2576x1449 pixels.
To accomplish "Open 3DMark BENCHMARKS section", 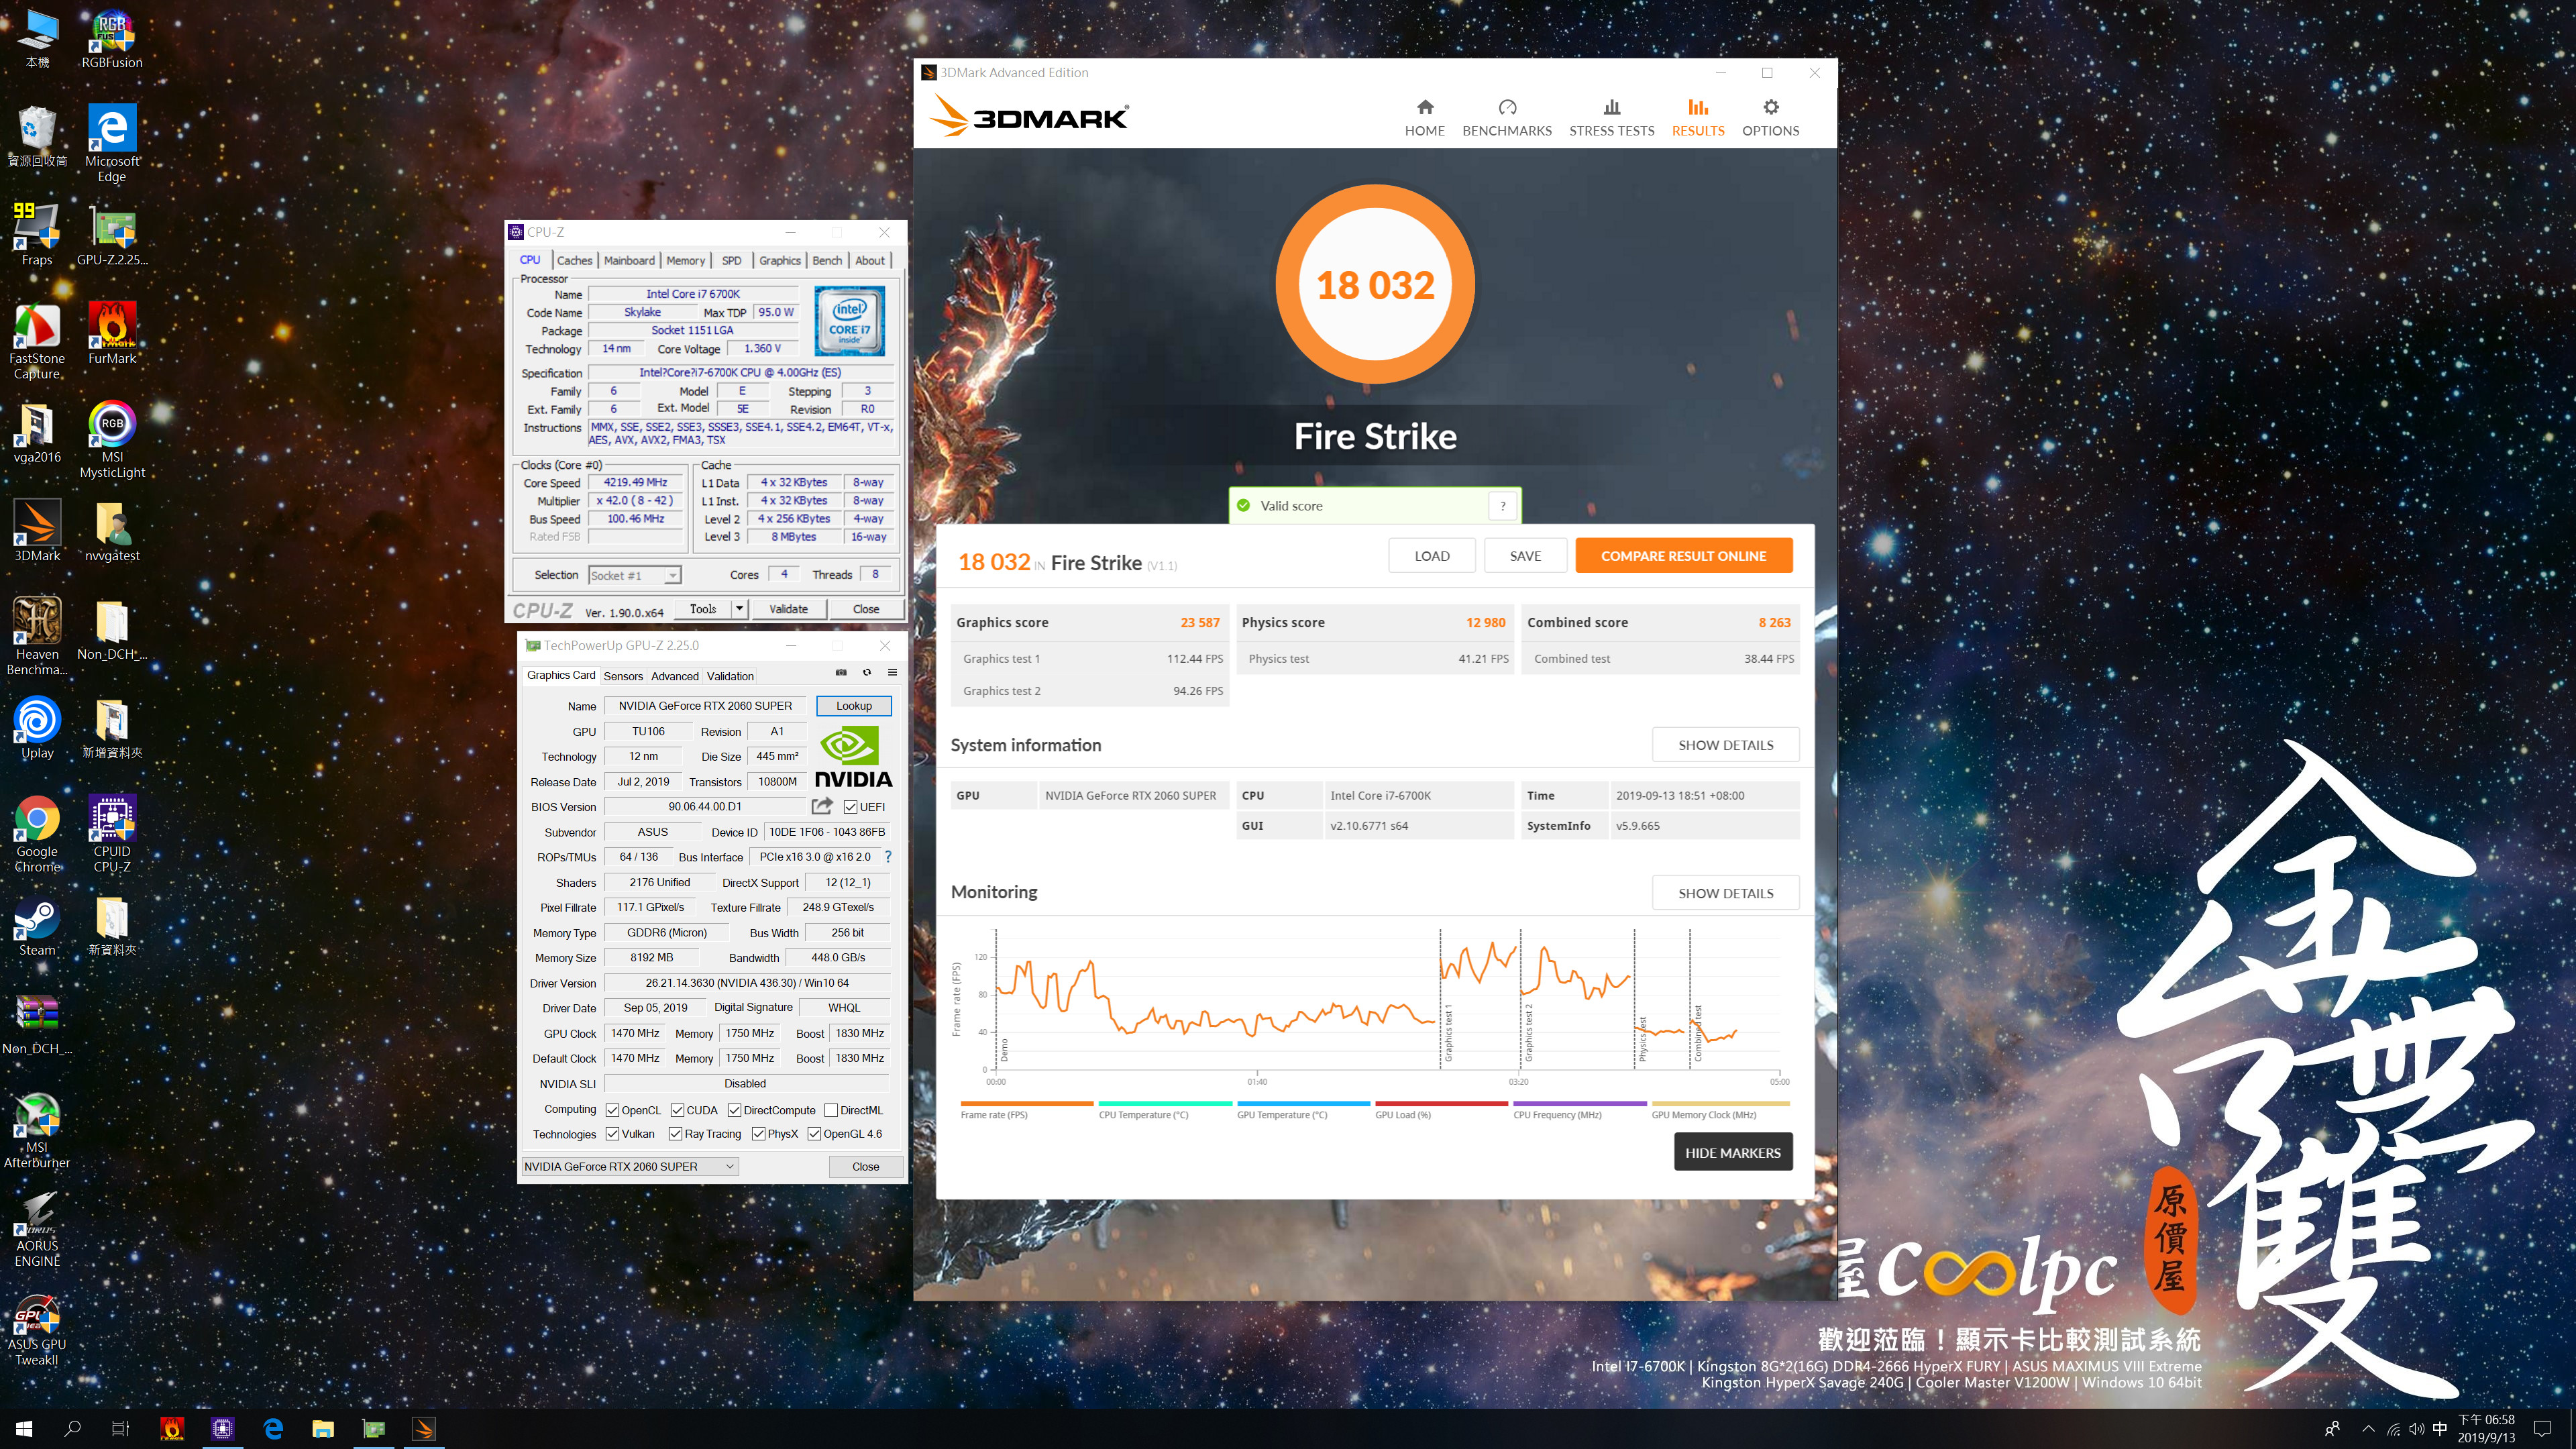I will tap(1507, 117).
